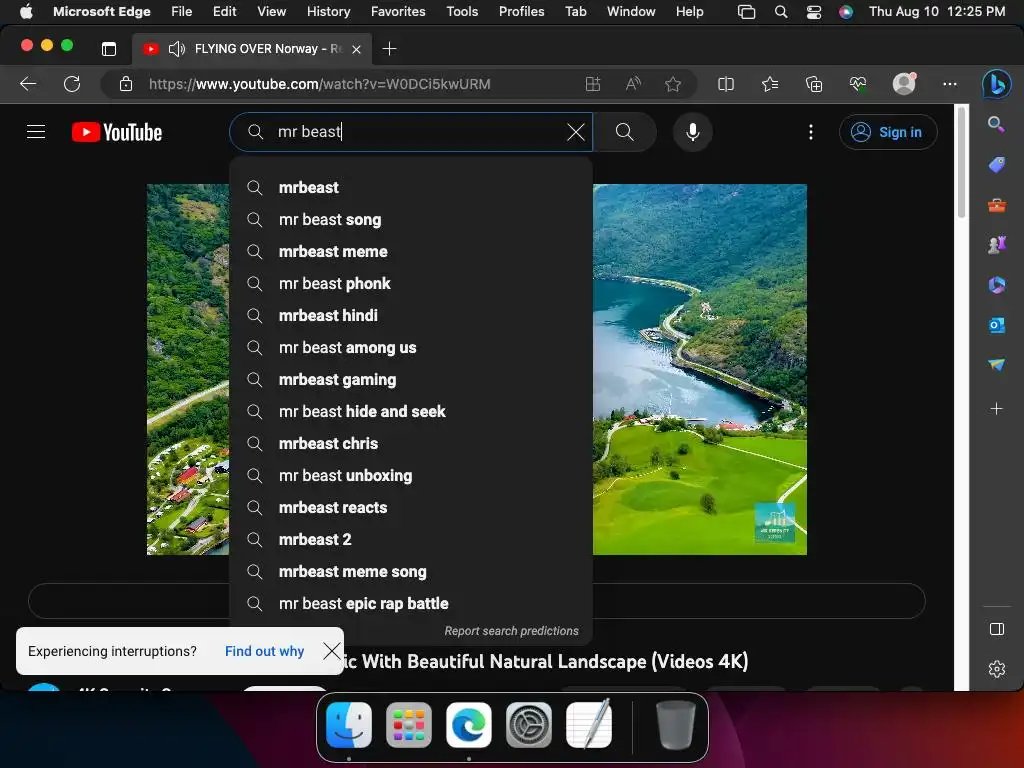The image size is (1024, 768).
Task: Go back with the browser back arrow
Action: click(28, 84)
